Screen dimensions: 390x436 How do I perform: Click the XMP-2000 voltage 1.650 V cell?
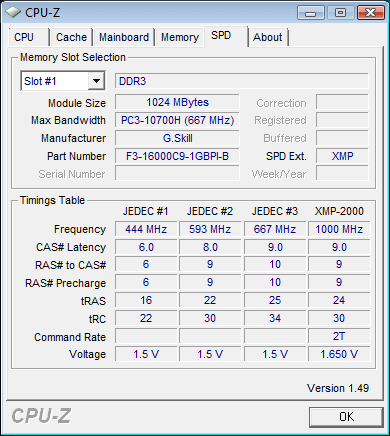pos(339,354)
